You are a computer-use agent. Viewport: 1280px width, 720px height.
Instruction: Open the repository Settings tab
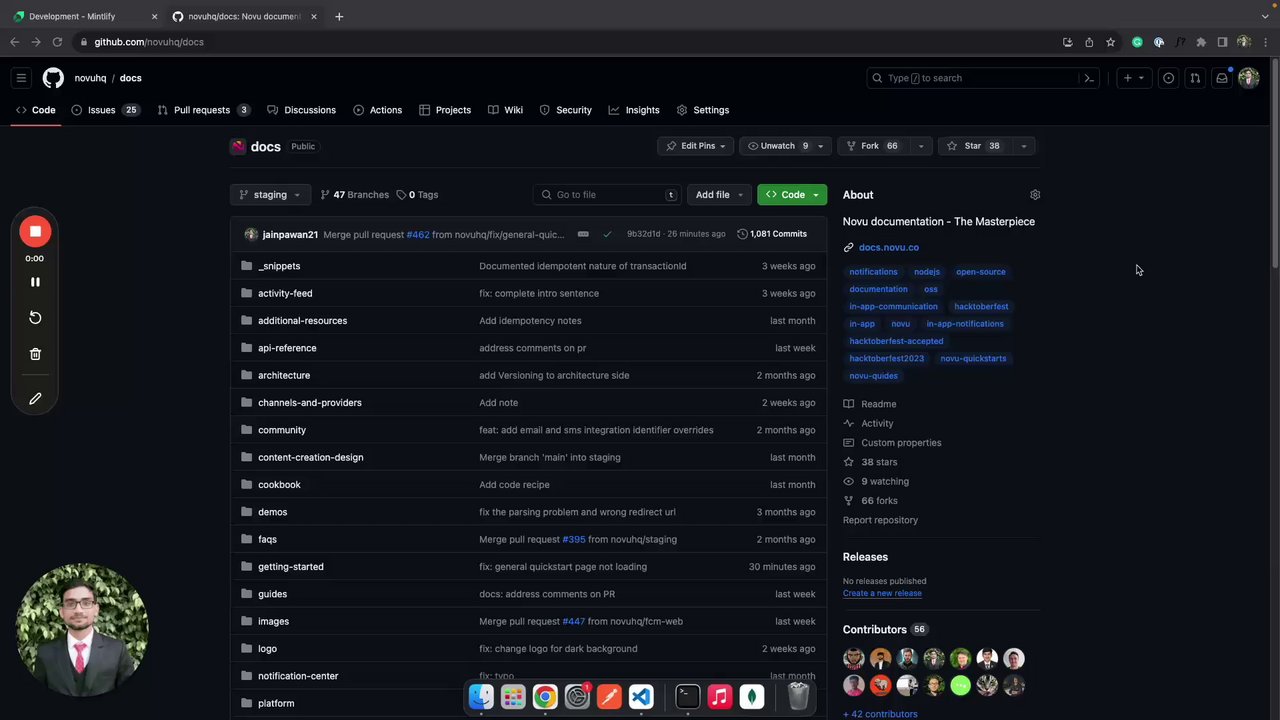pyautogui.click(x=703, y=110)
